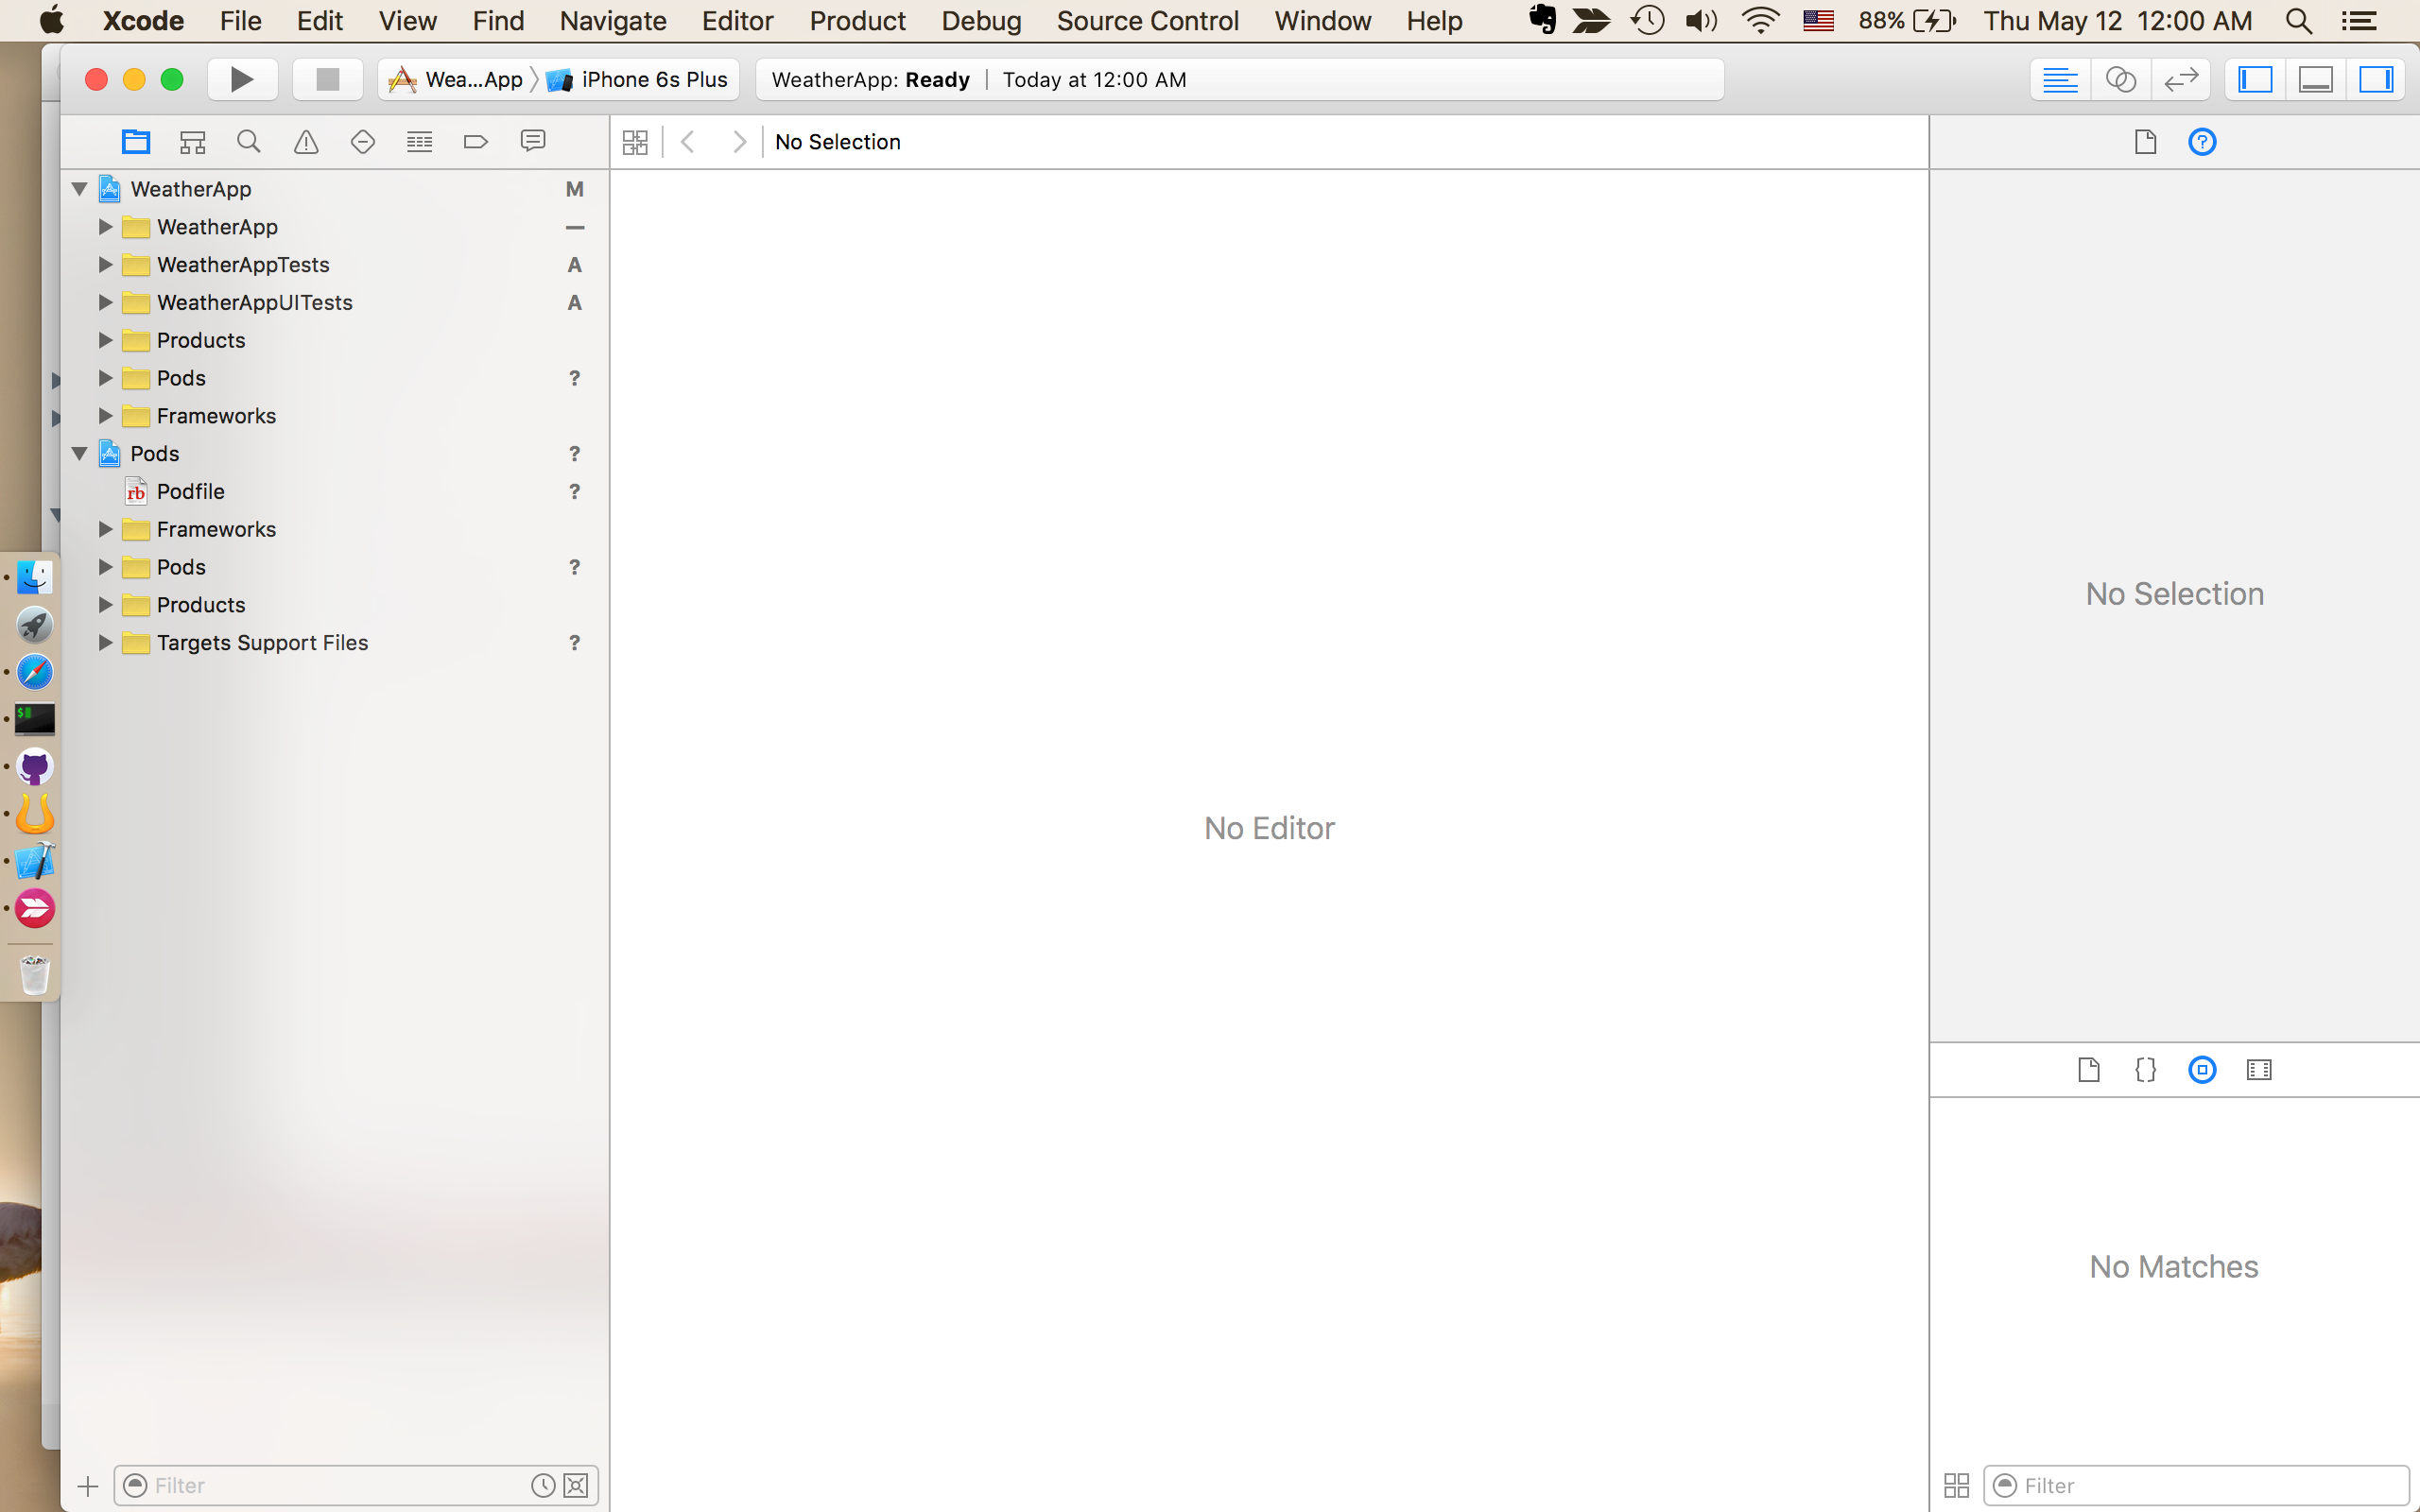Expand the Targets Support Files folder
This screenshot has width=2420, height=1512.
coord(105,643)
